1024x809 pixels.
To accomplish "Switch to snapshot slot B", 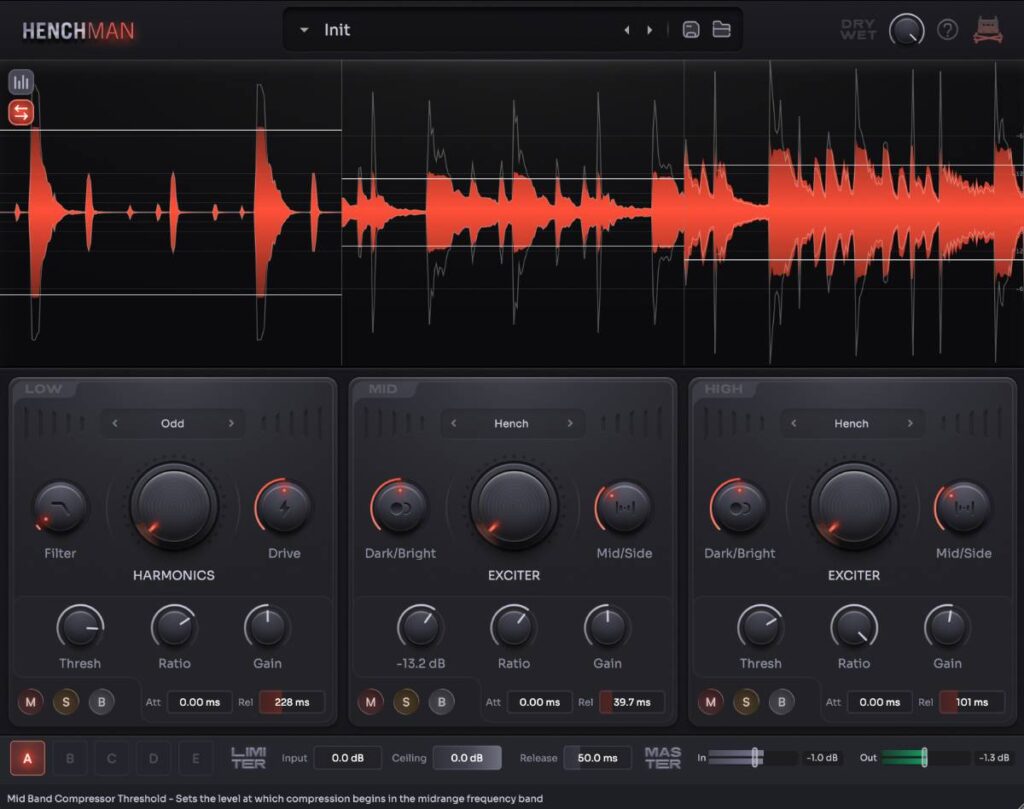I will 70,759.
